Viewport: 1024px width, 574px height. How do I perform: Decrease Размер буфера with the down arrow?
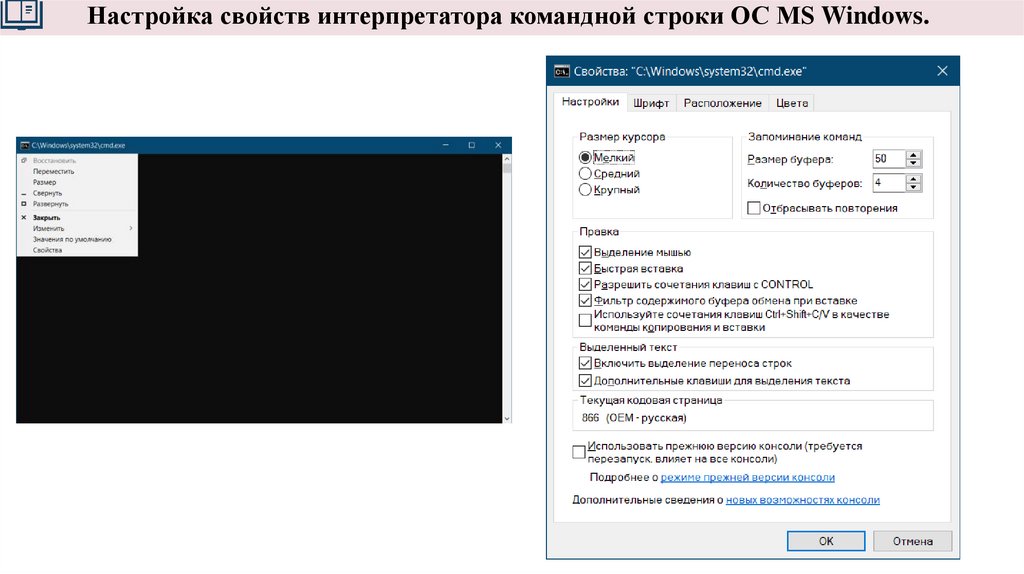pos(914,163)
